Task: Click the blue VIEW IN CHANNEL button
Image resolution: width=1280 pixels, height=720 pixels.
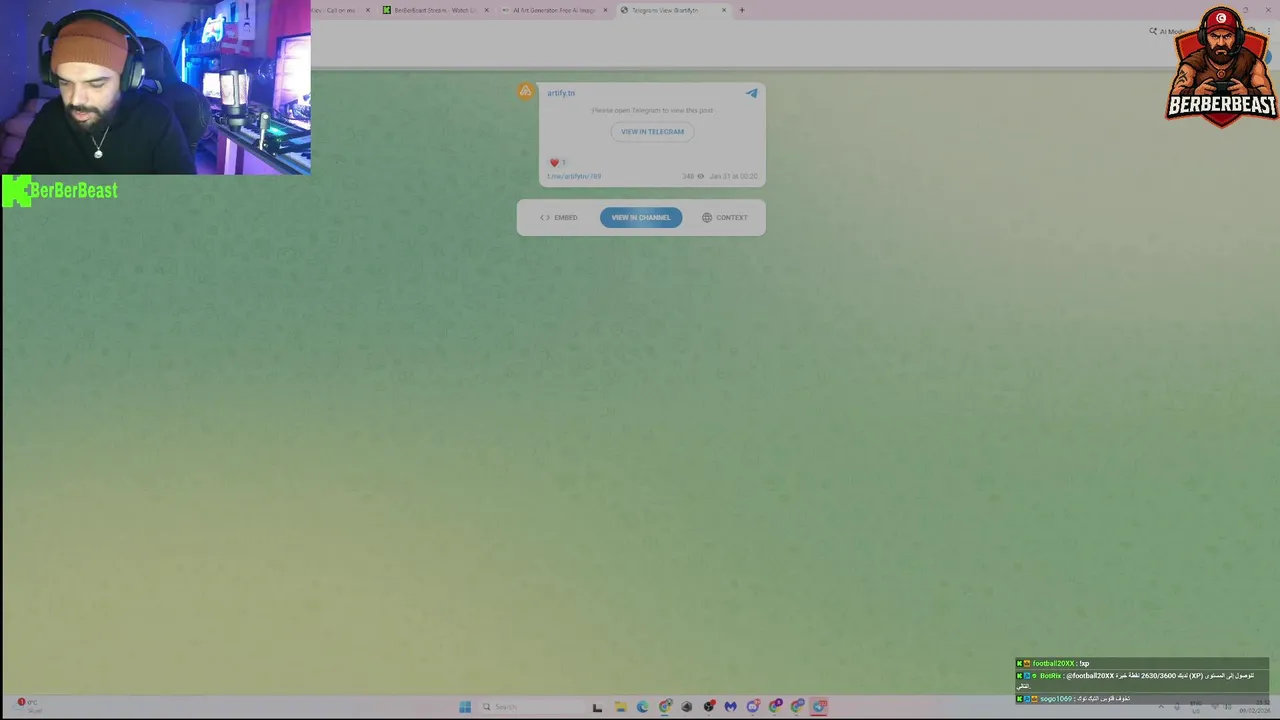Action: [x=641, y=217]
